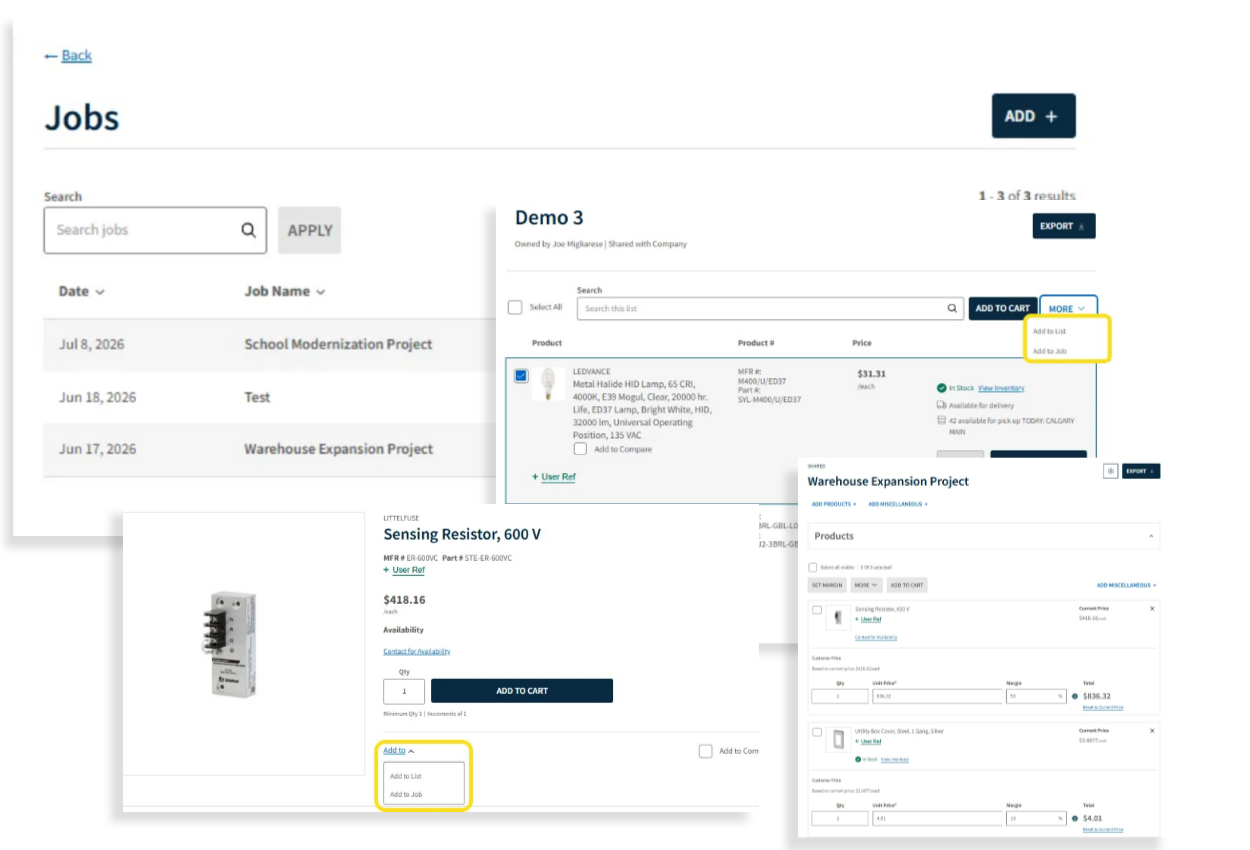Click the magnifier icon in Demo 3 list search

point(953,308)
